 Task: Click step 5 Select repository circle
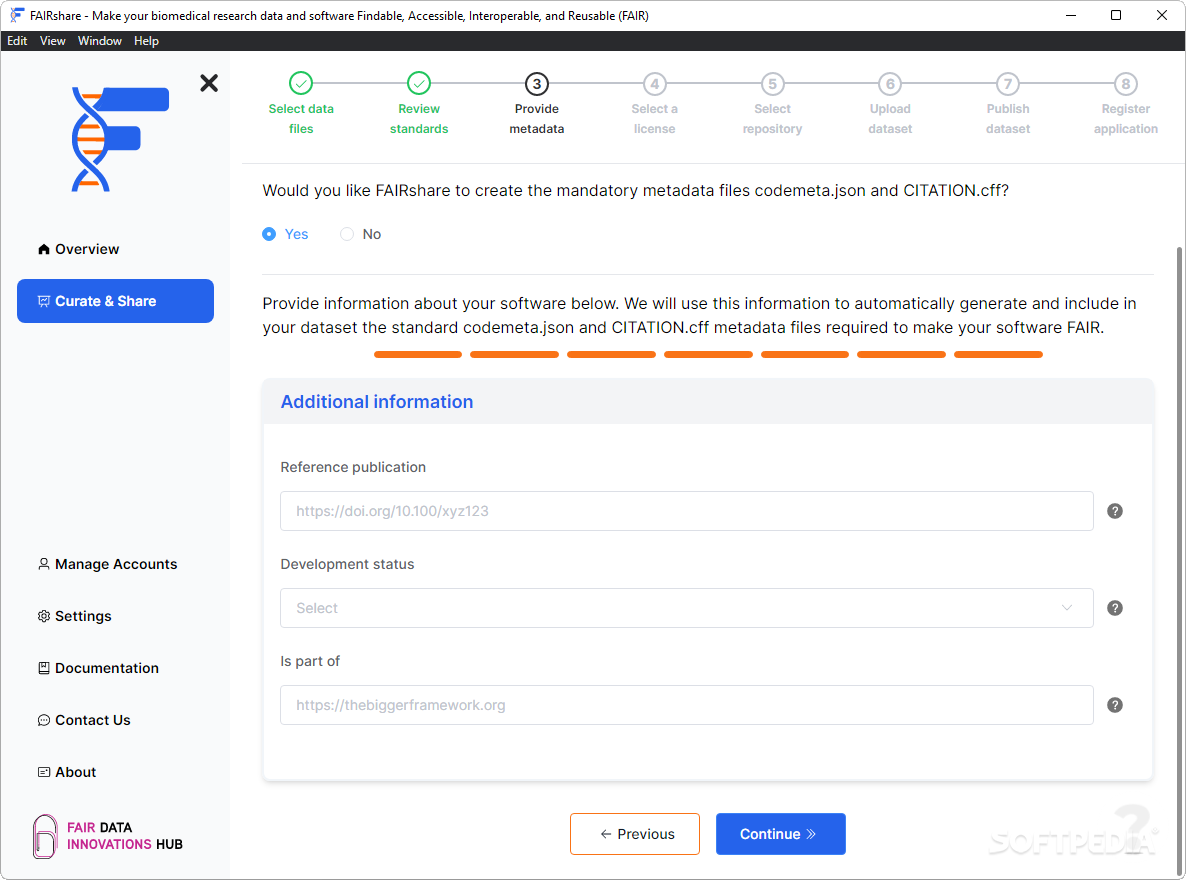pos(772,83)
